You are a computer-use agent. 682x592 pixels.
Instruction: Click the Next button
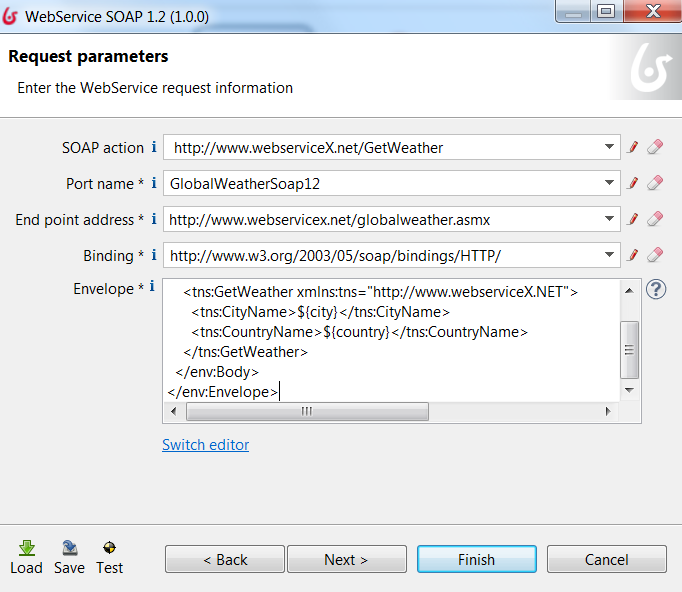coord(347,559)
